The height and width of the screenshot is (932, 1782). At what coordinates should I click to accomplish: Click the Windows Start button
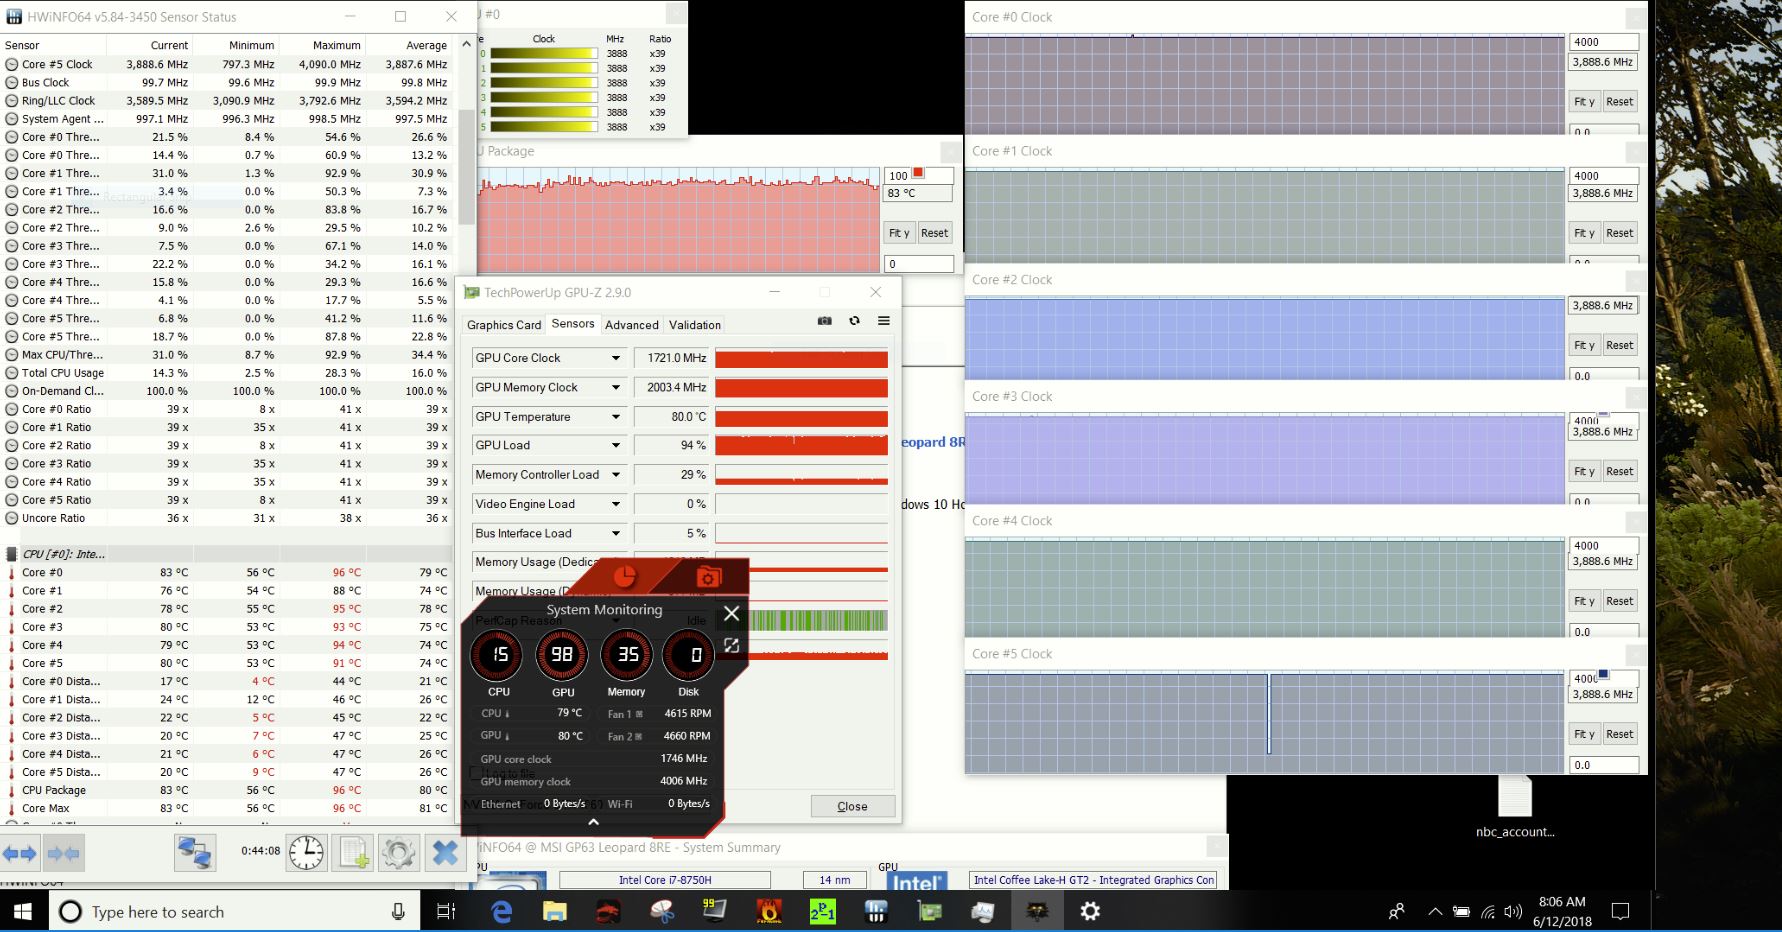click(22, 911)
